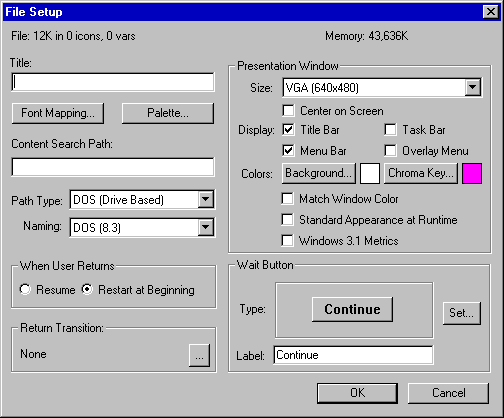504x418 pixels.
Task: Open the Font Mapping dialog
Action: pos(58,113)
